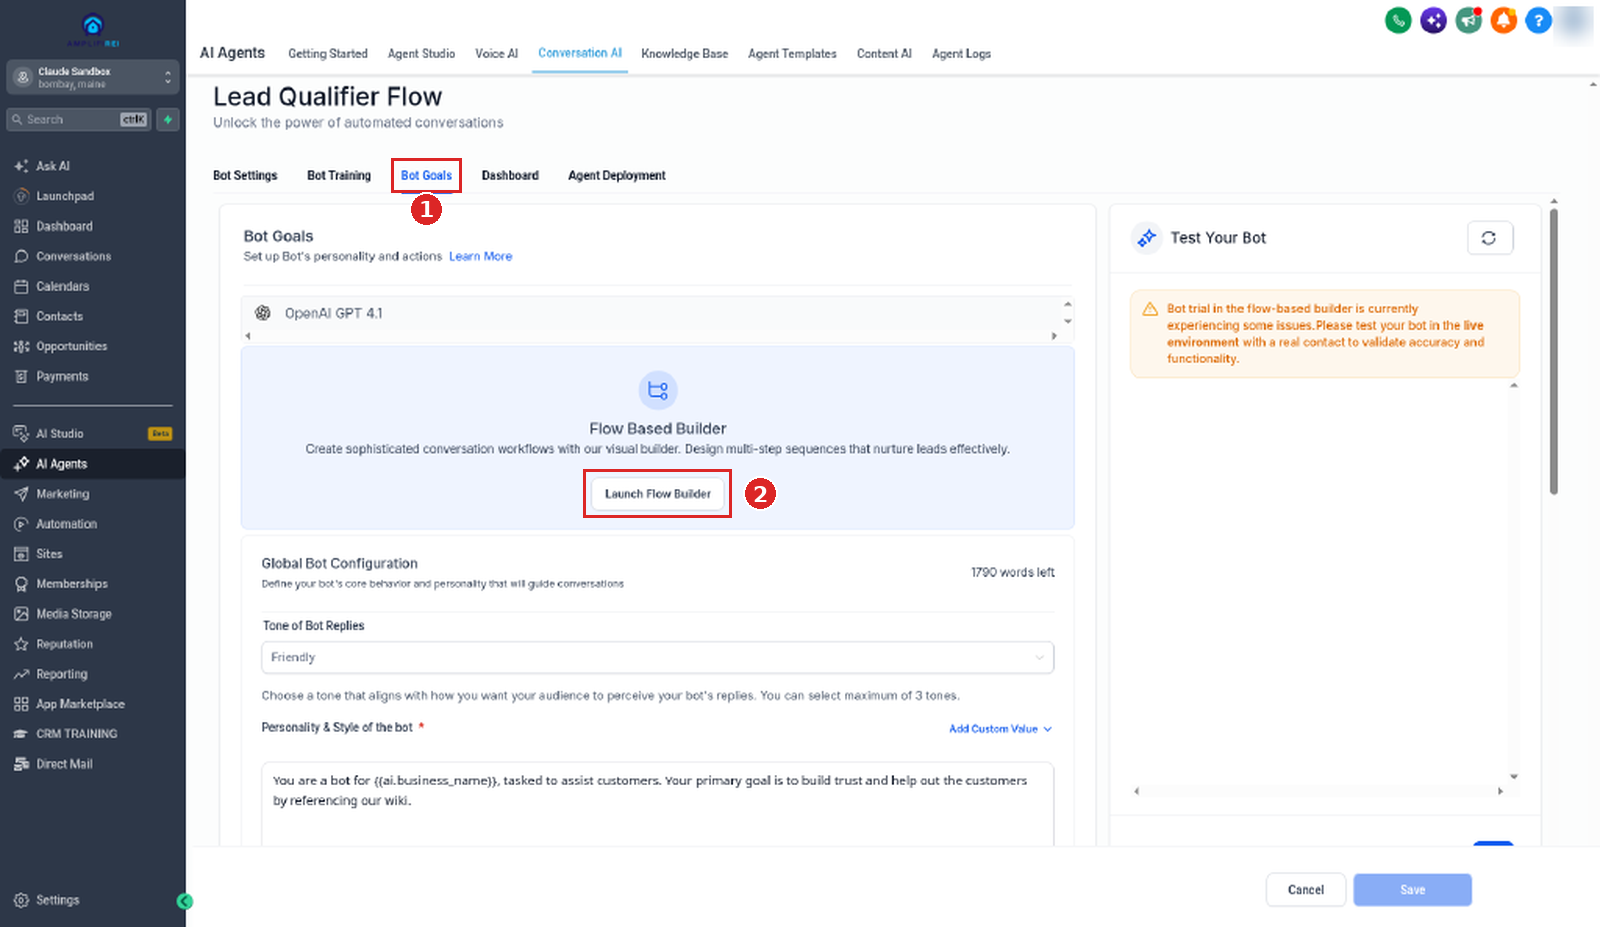Switch to the Bot Training tab

point(339,175)
